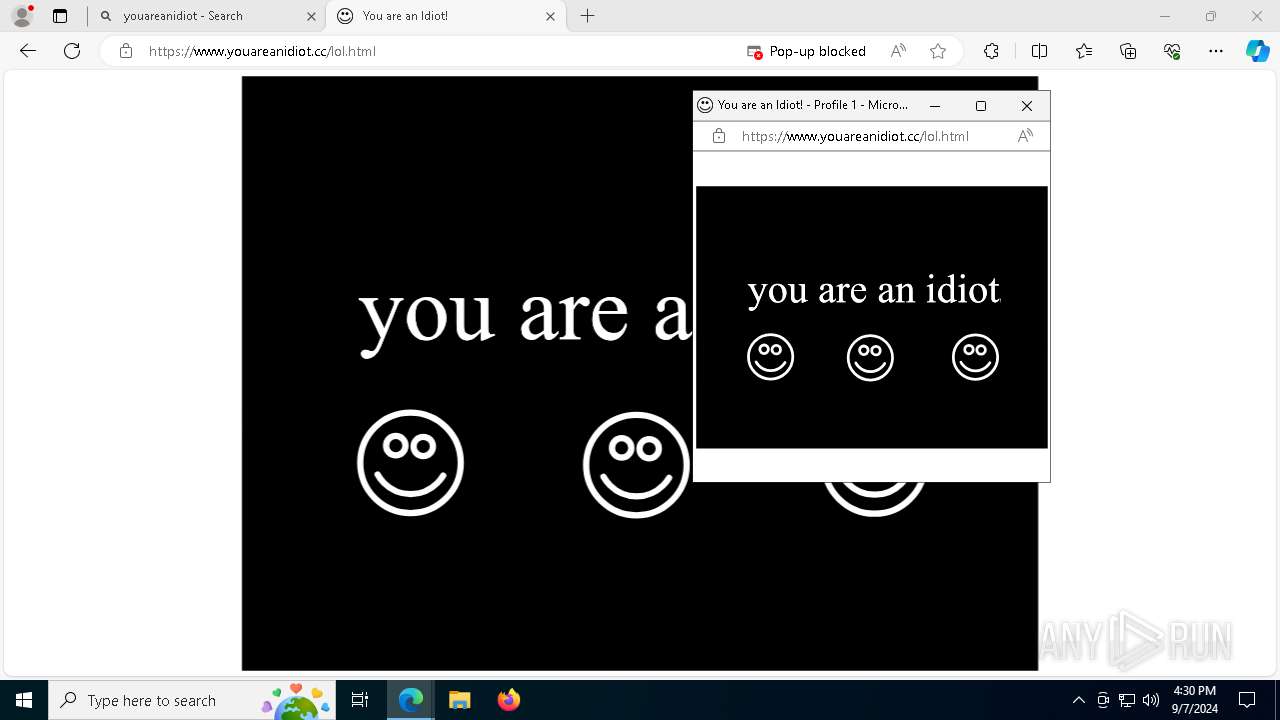1280x720 pixels.
Task: Close the main Edge window
Action: (x=1257, y=16)
